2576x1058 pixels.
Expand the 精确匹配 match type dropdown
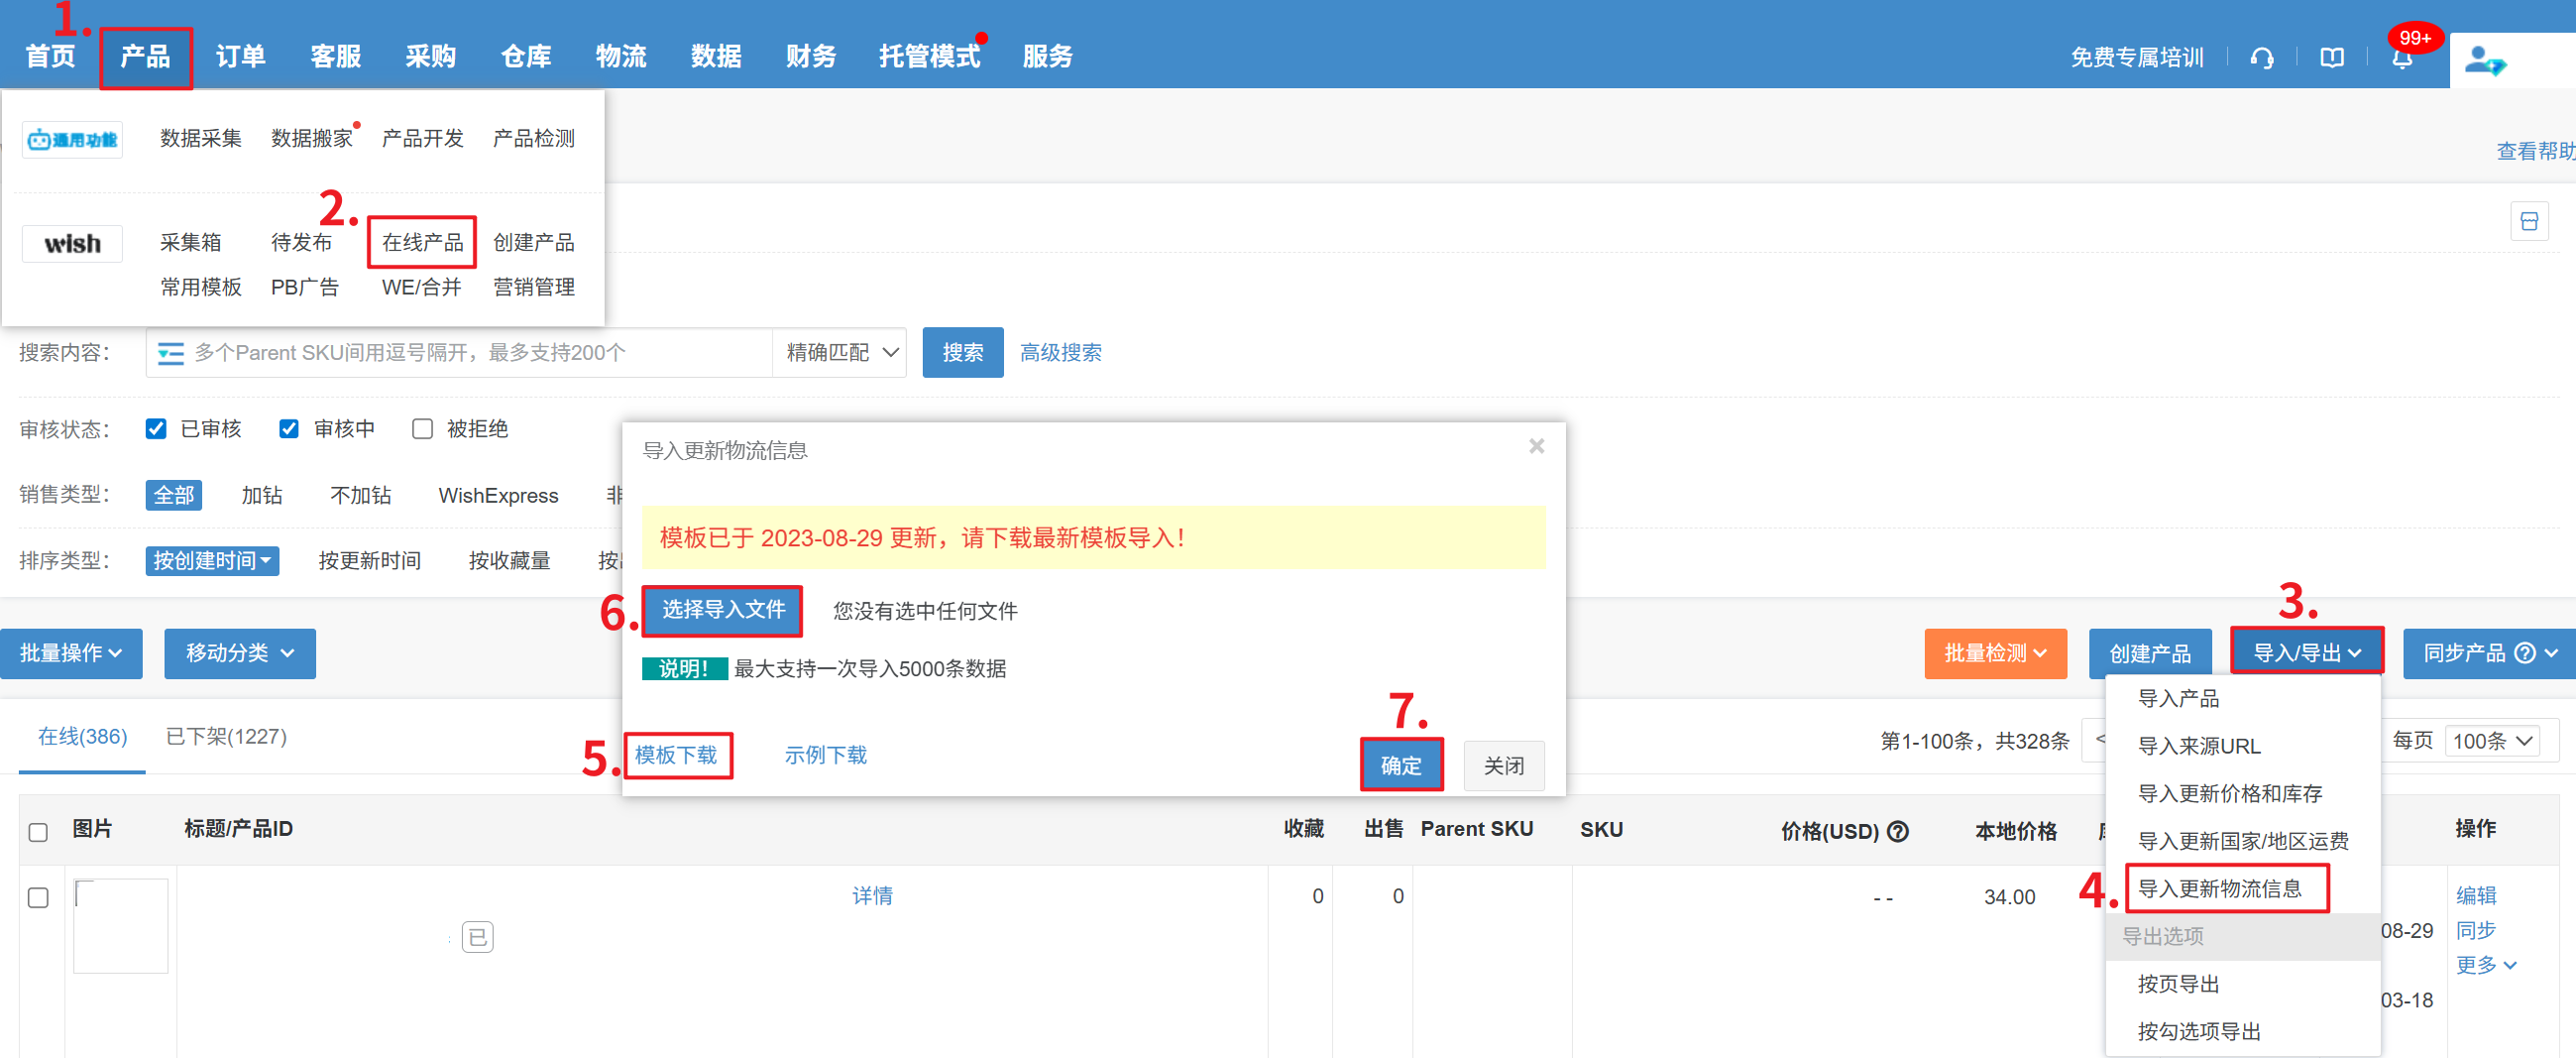(841, 353)
